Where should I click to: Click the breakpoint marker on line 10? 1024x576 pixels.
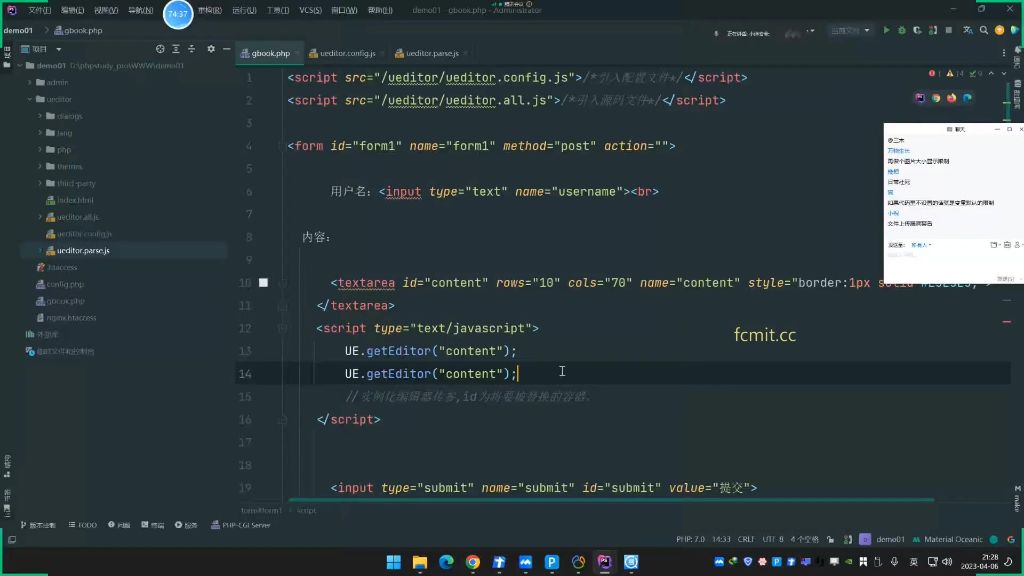tap(263, 283)
